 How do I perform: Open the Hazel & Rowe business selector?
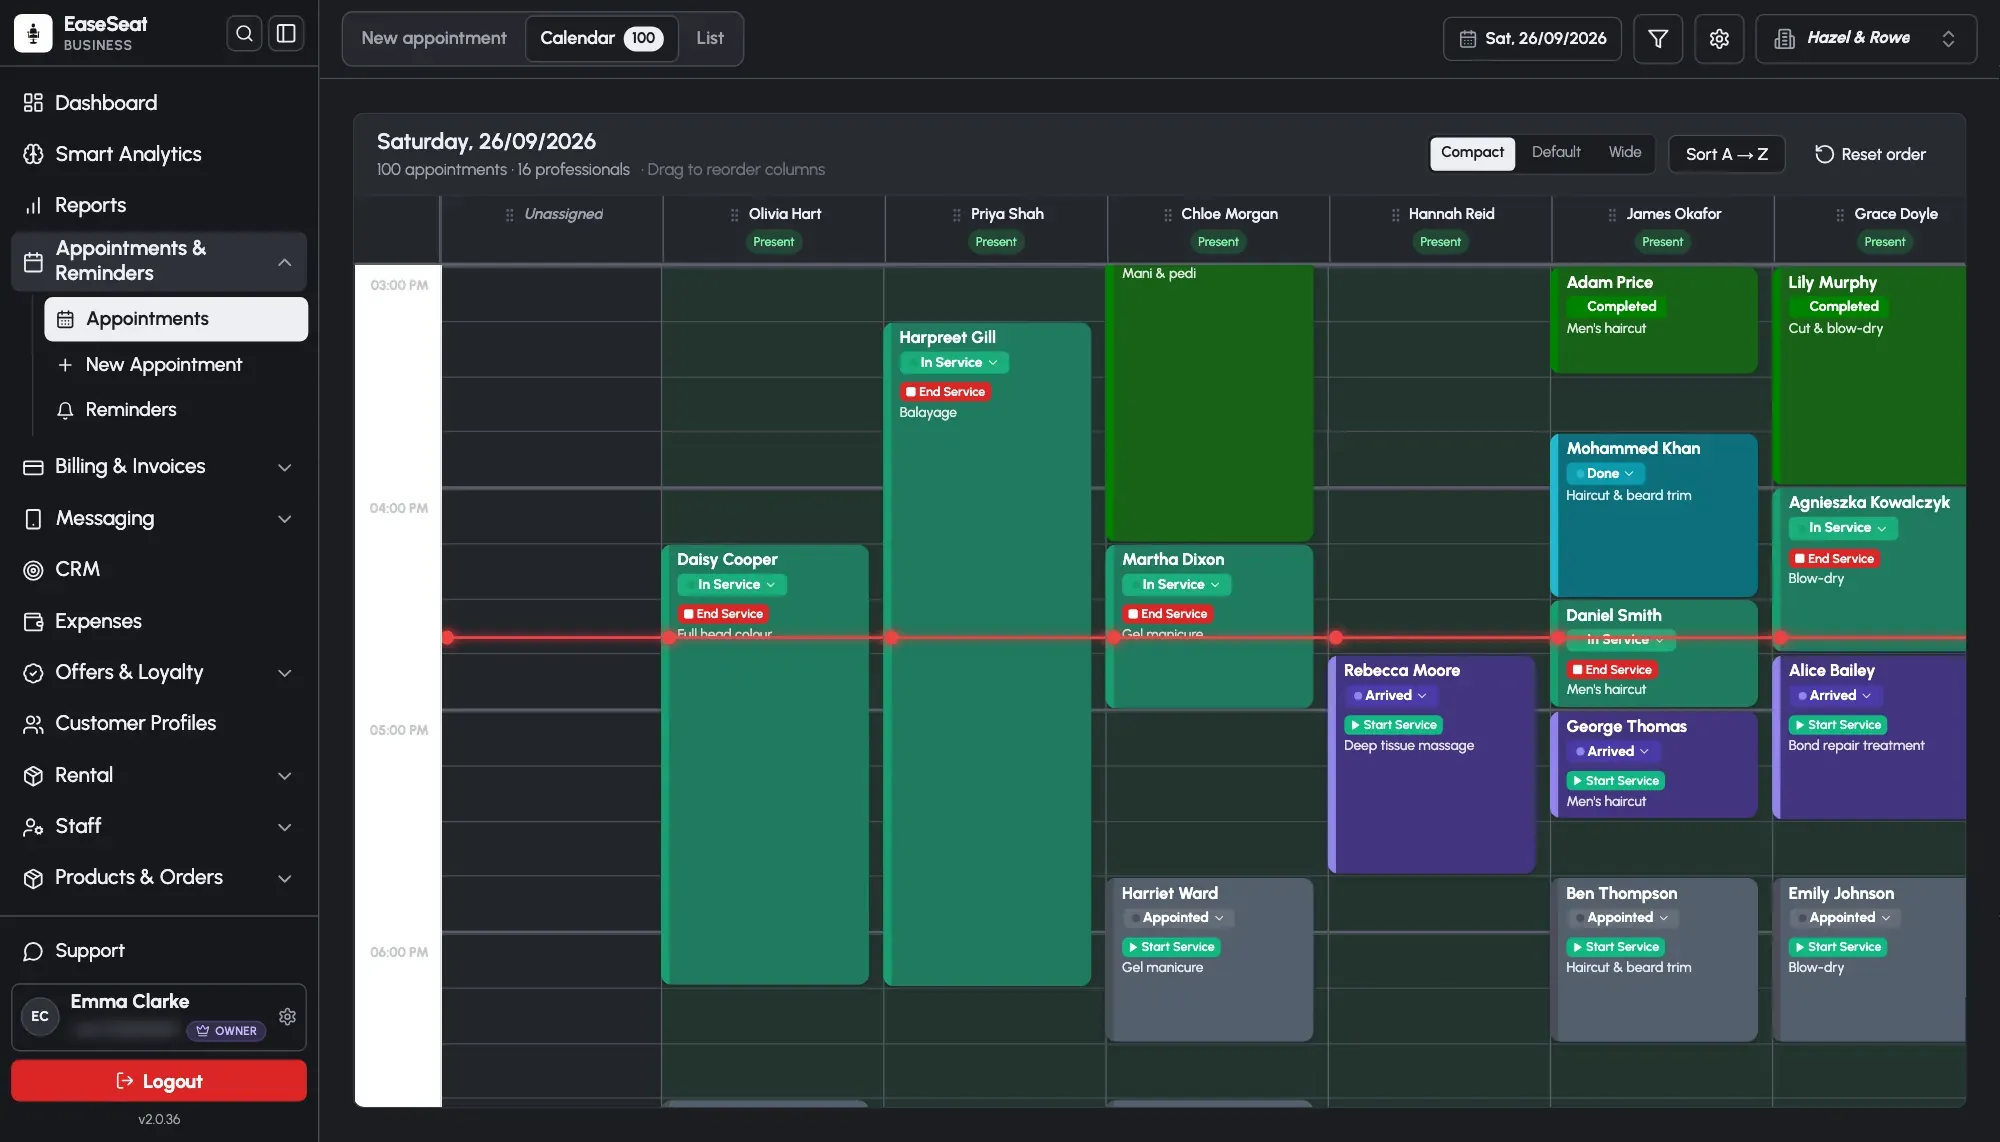pyautogui.click(x=1866, y=38)
